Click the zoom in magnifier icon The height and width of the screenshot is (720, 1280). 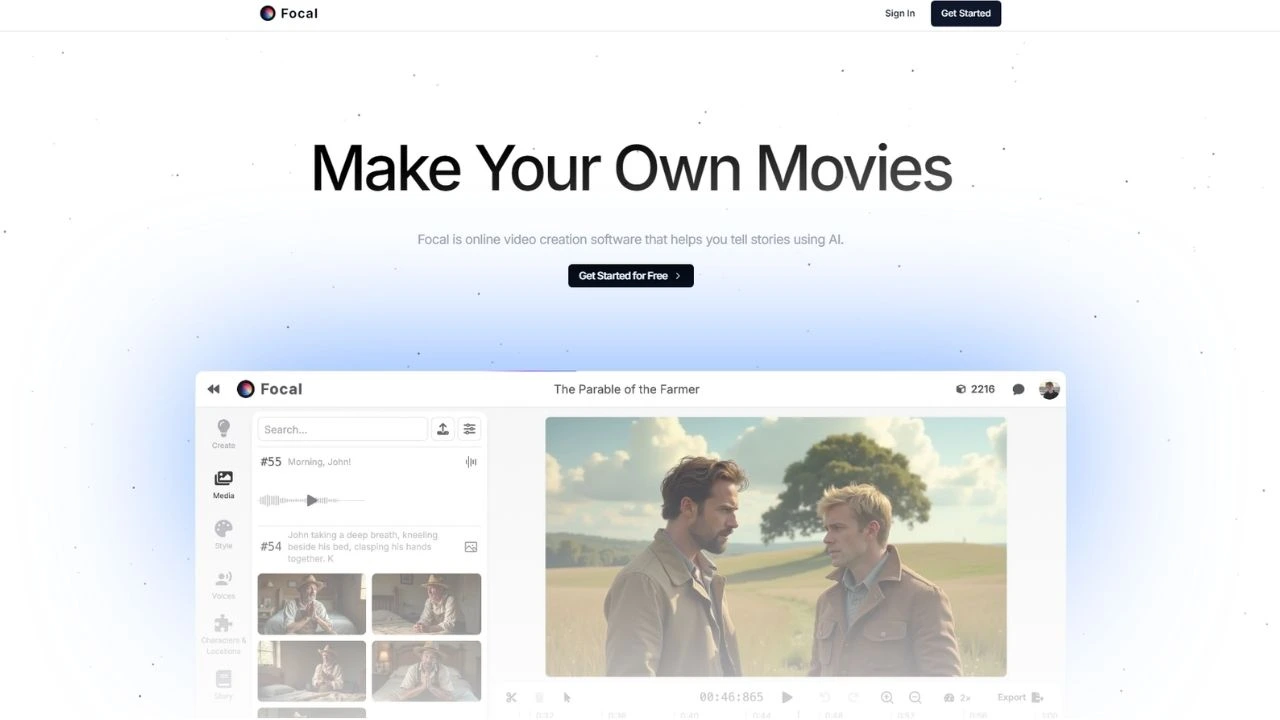click(887, 697)
